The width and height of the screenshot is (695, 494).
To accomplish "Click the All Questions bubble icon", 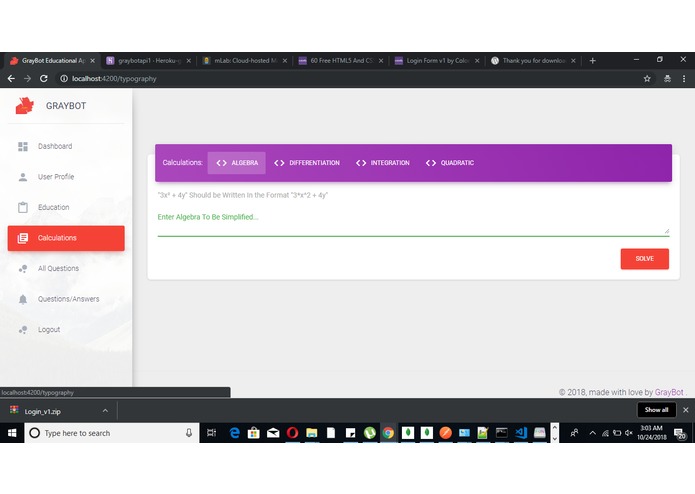I will (23, 268).
